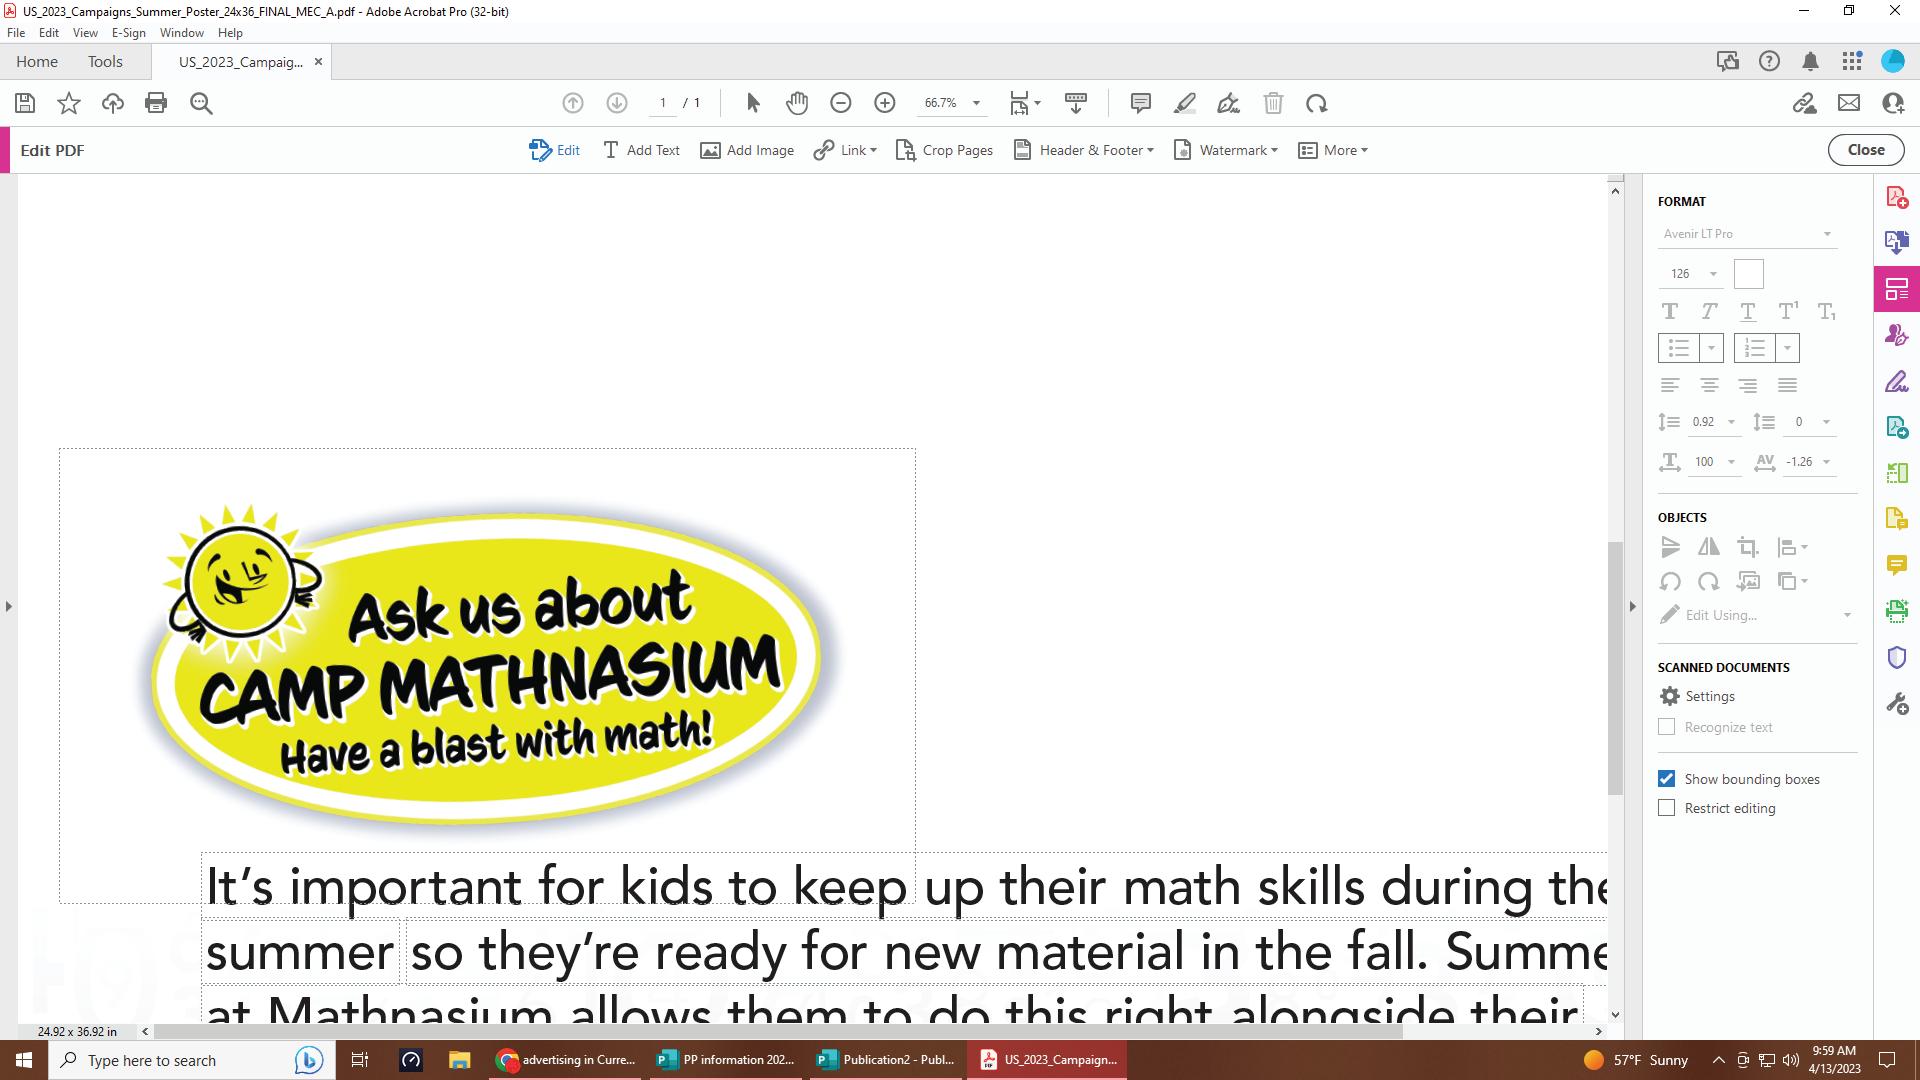Expand the Watermark dropdown menu
The image size is (1920, 1080).
click(1226, 150)
